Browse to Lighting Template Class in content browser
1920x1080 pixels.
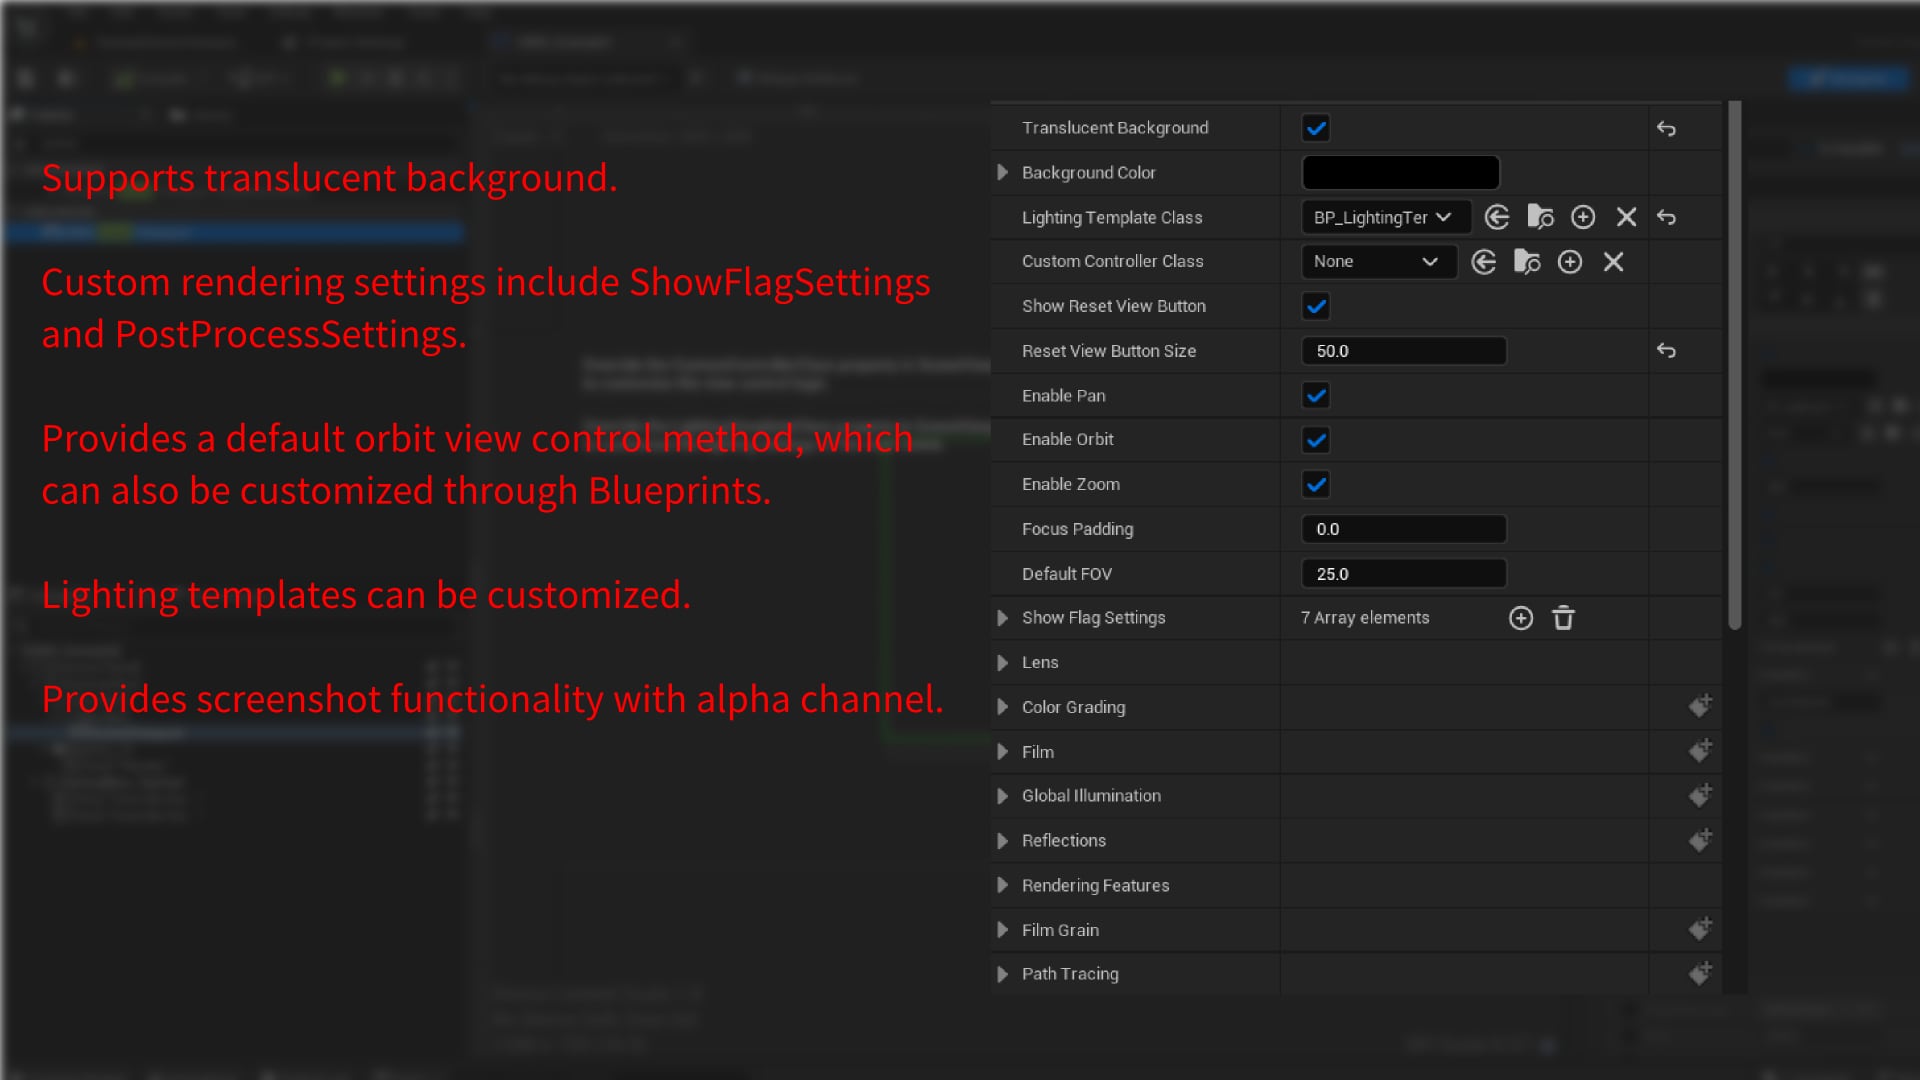pyautogui.click(x=1540, y=217)
